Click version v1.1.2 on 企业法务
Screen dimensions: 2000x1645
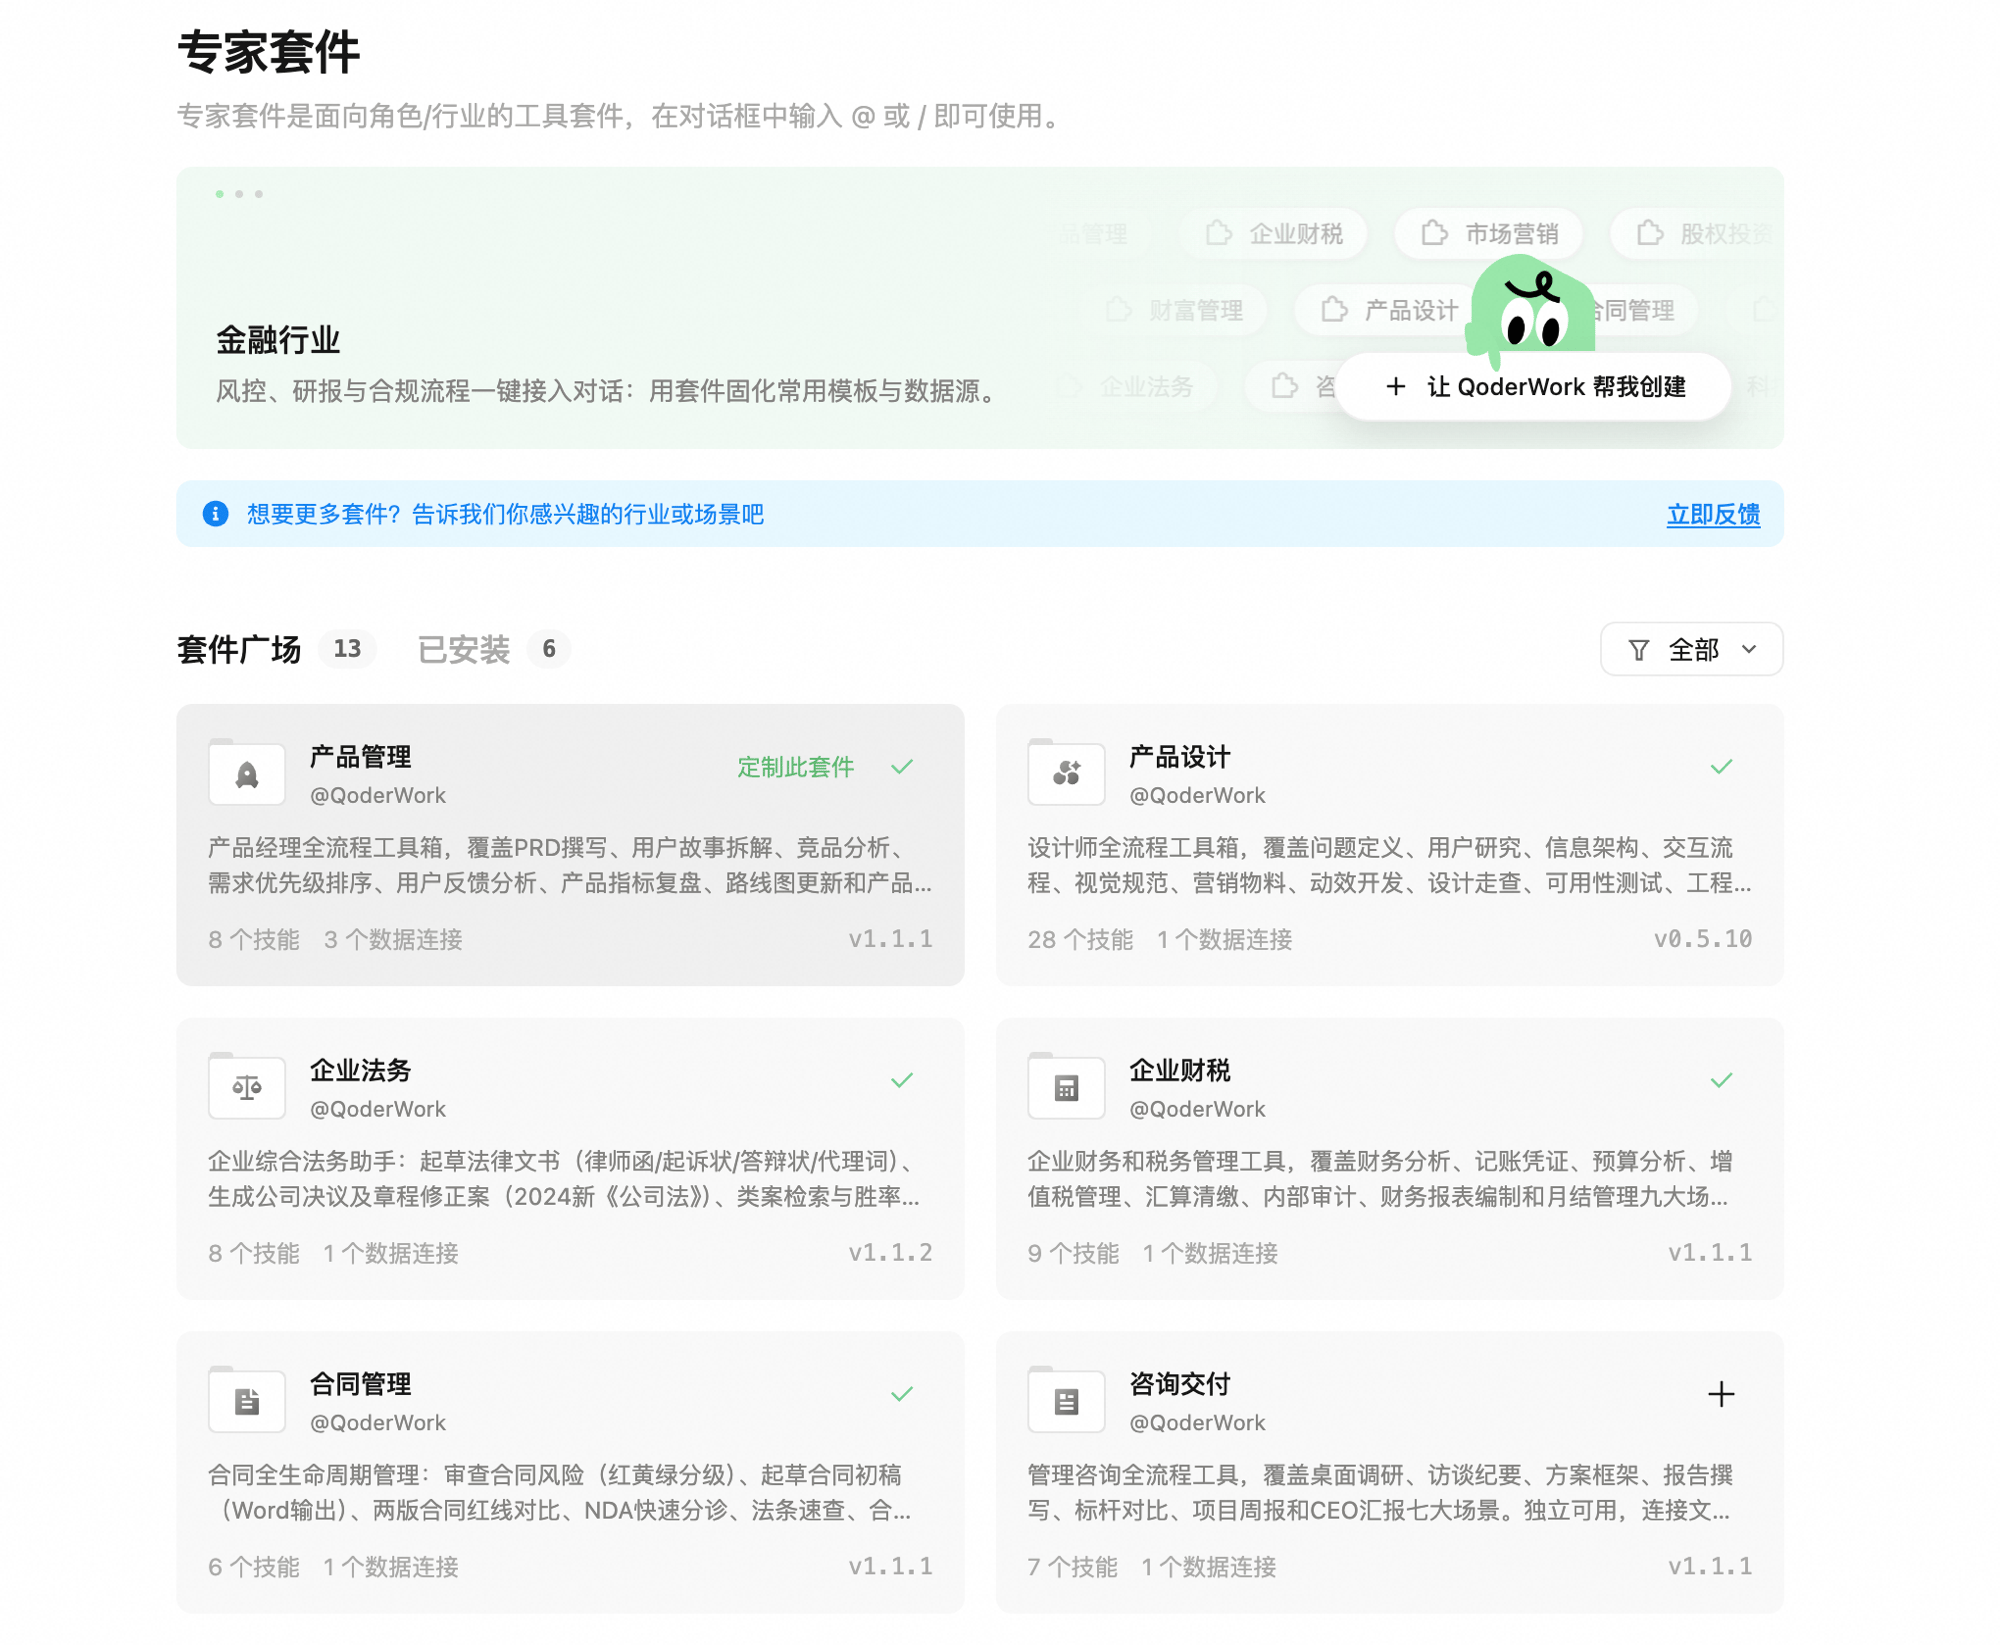pos(890,1253)
